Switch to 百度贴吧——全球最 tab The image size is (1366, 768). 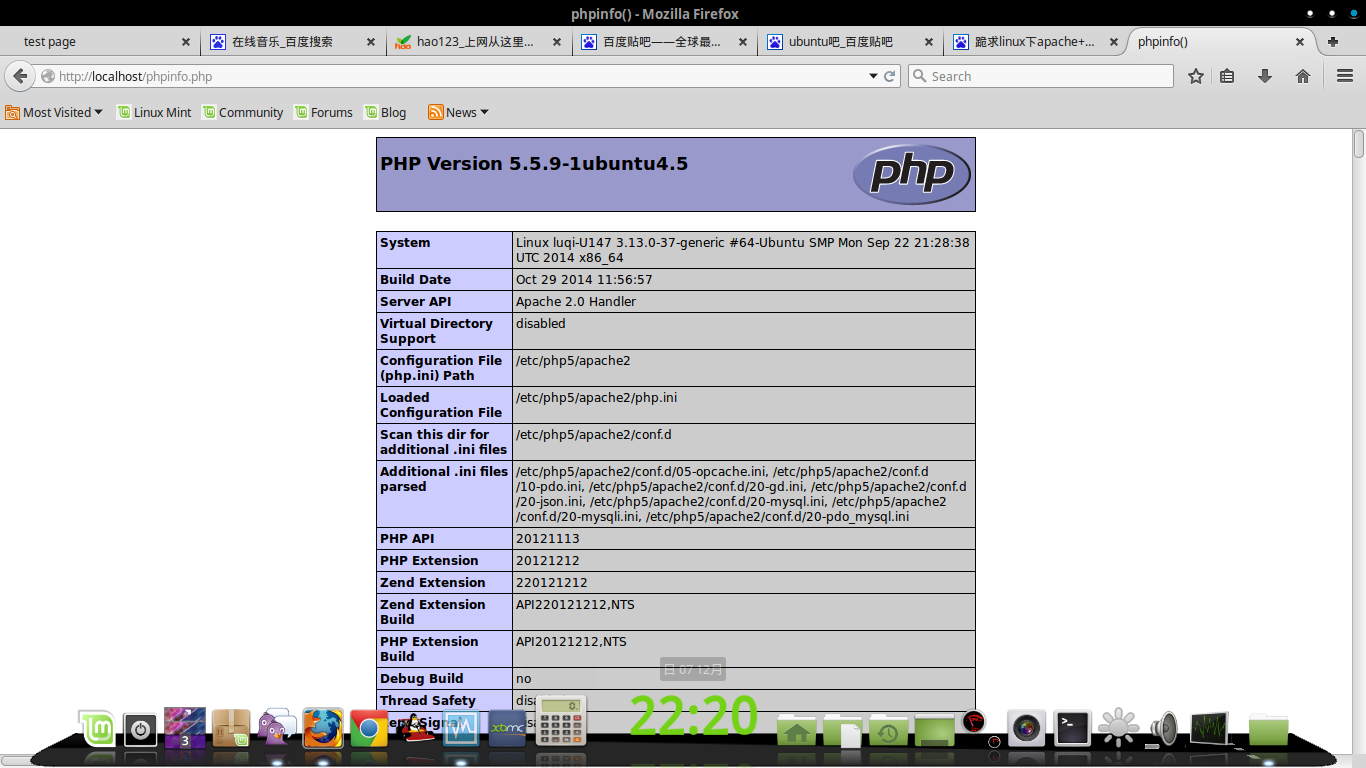click(661, 42)
